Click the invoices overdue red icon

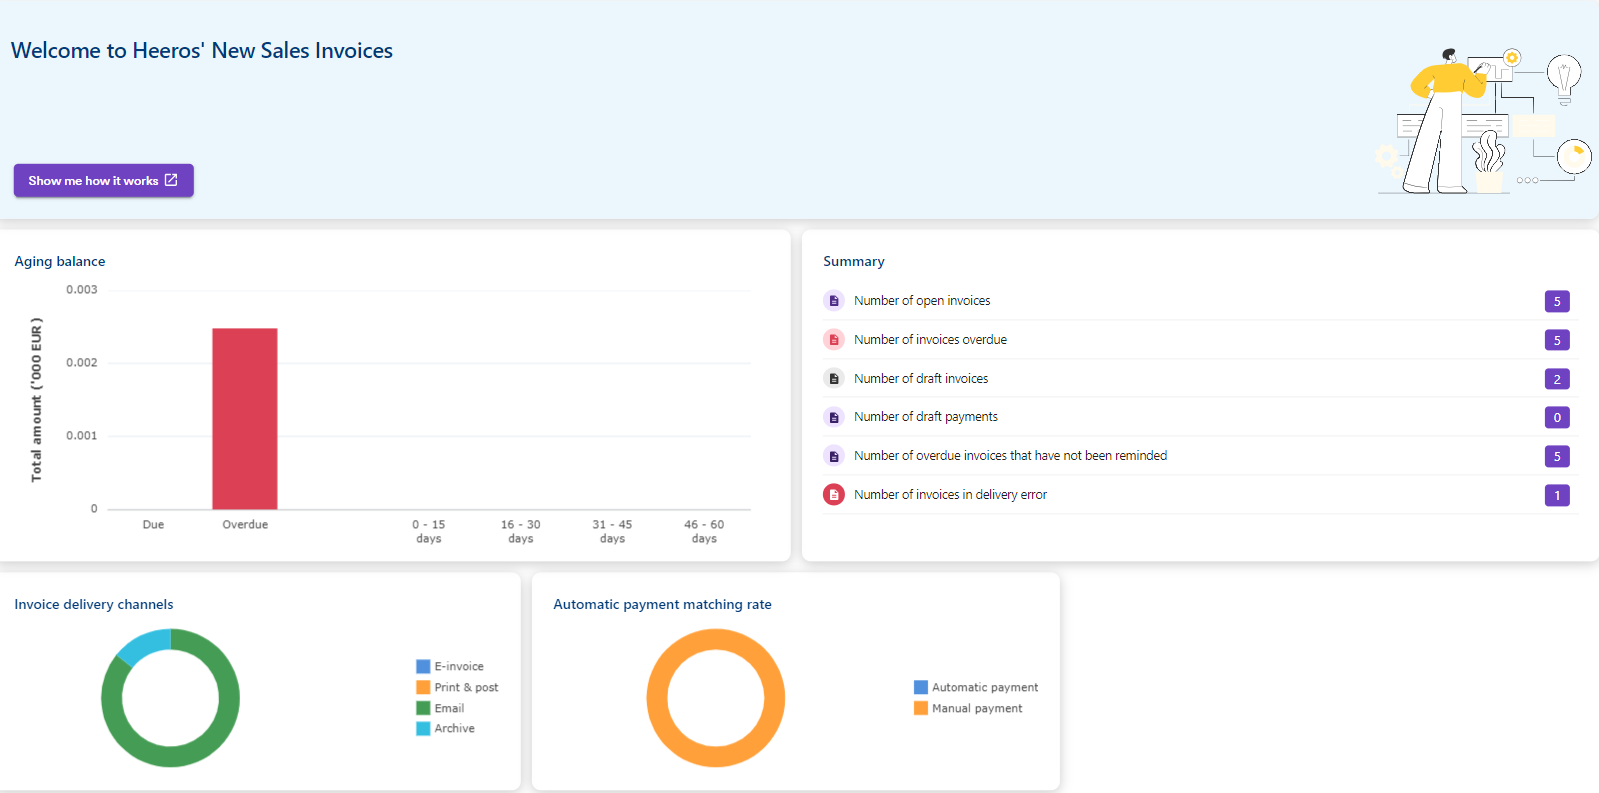(x=834, y=340)
